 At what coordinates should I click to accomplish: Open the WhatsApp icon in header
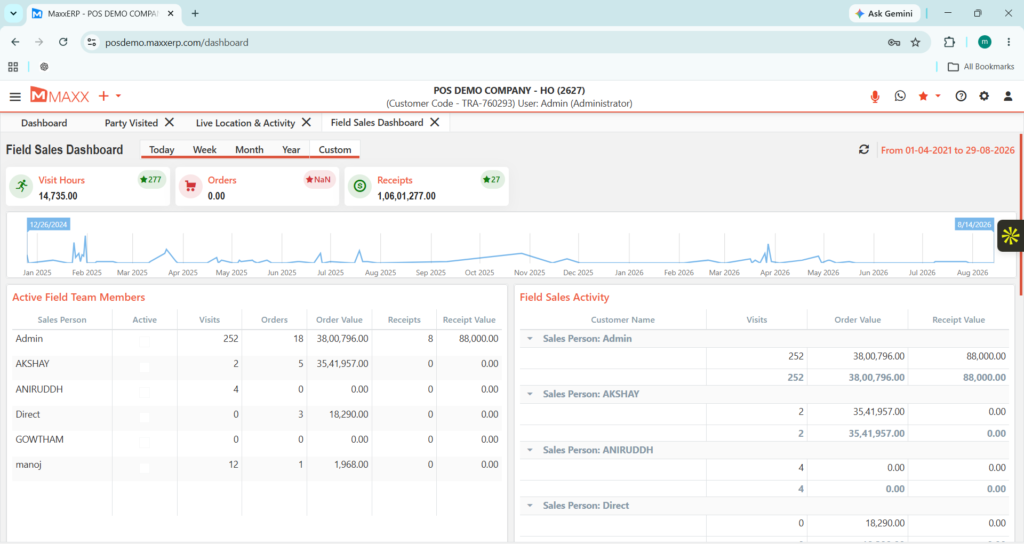click(900, 96)
